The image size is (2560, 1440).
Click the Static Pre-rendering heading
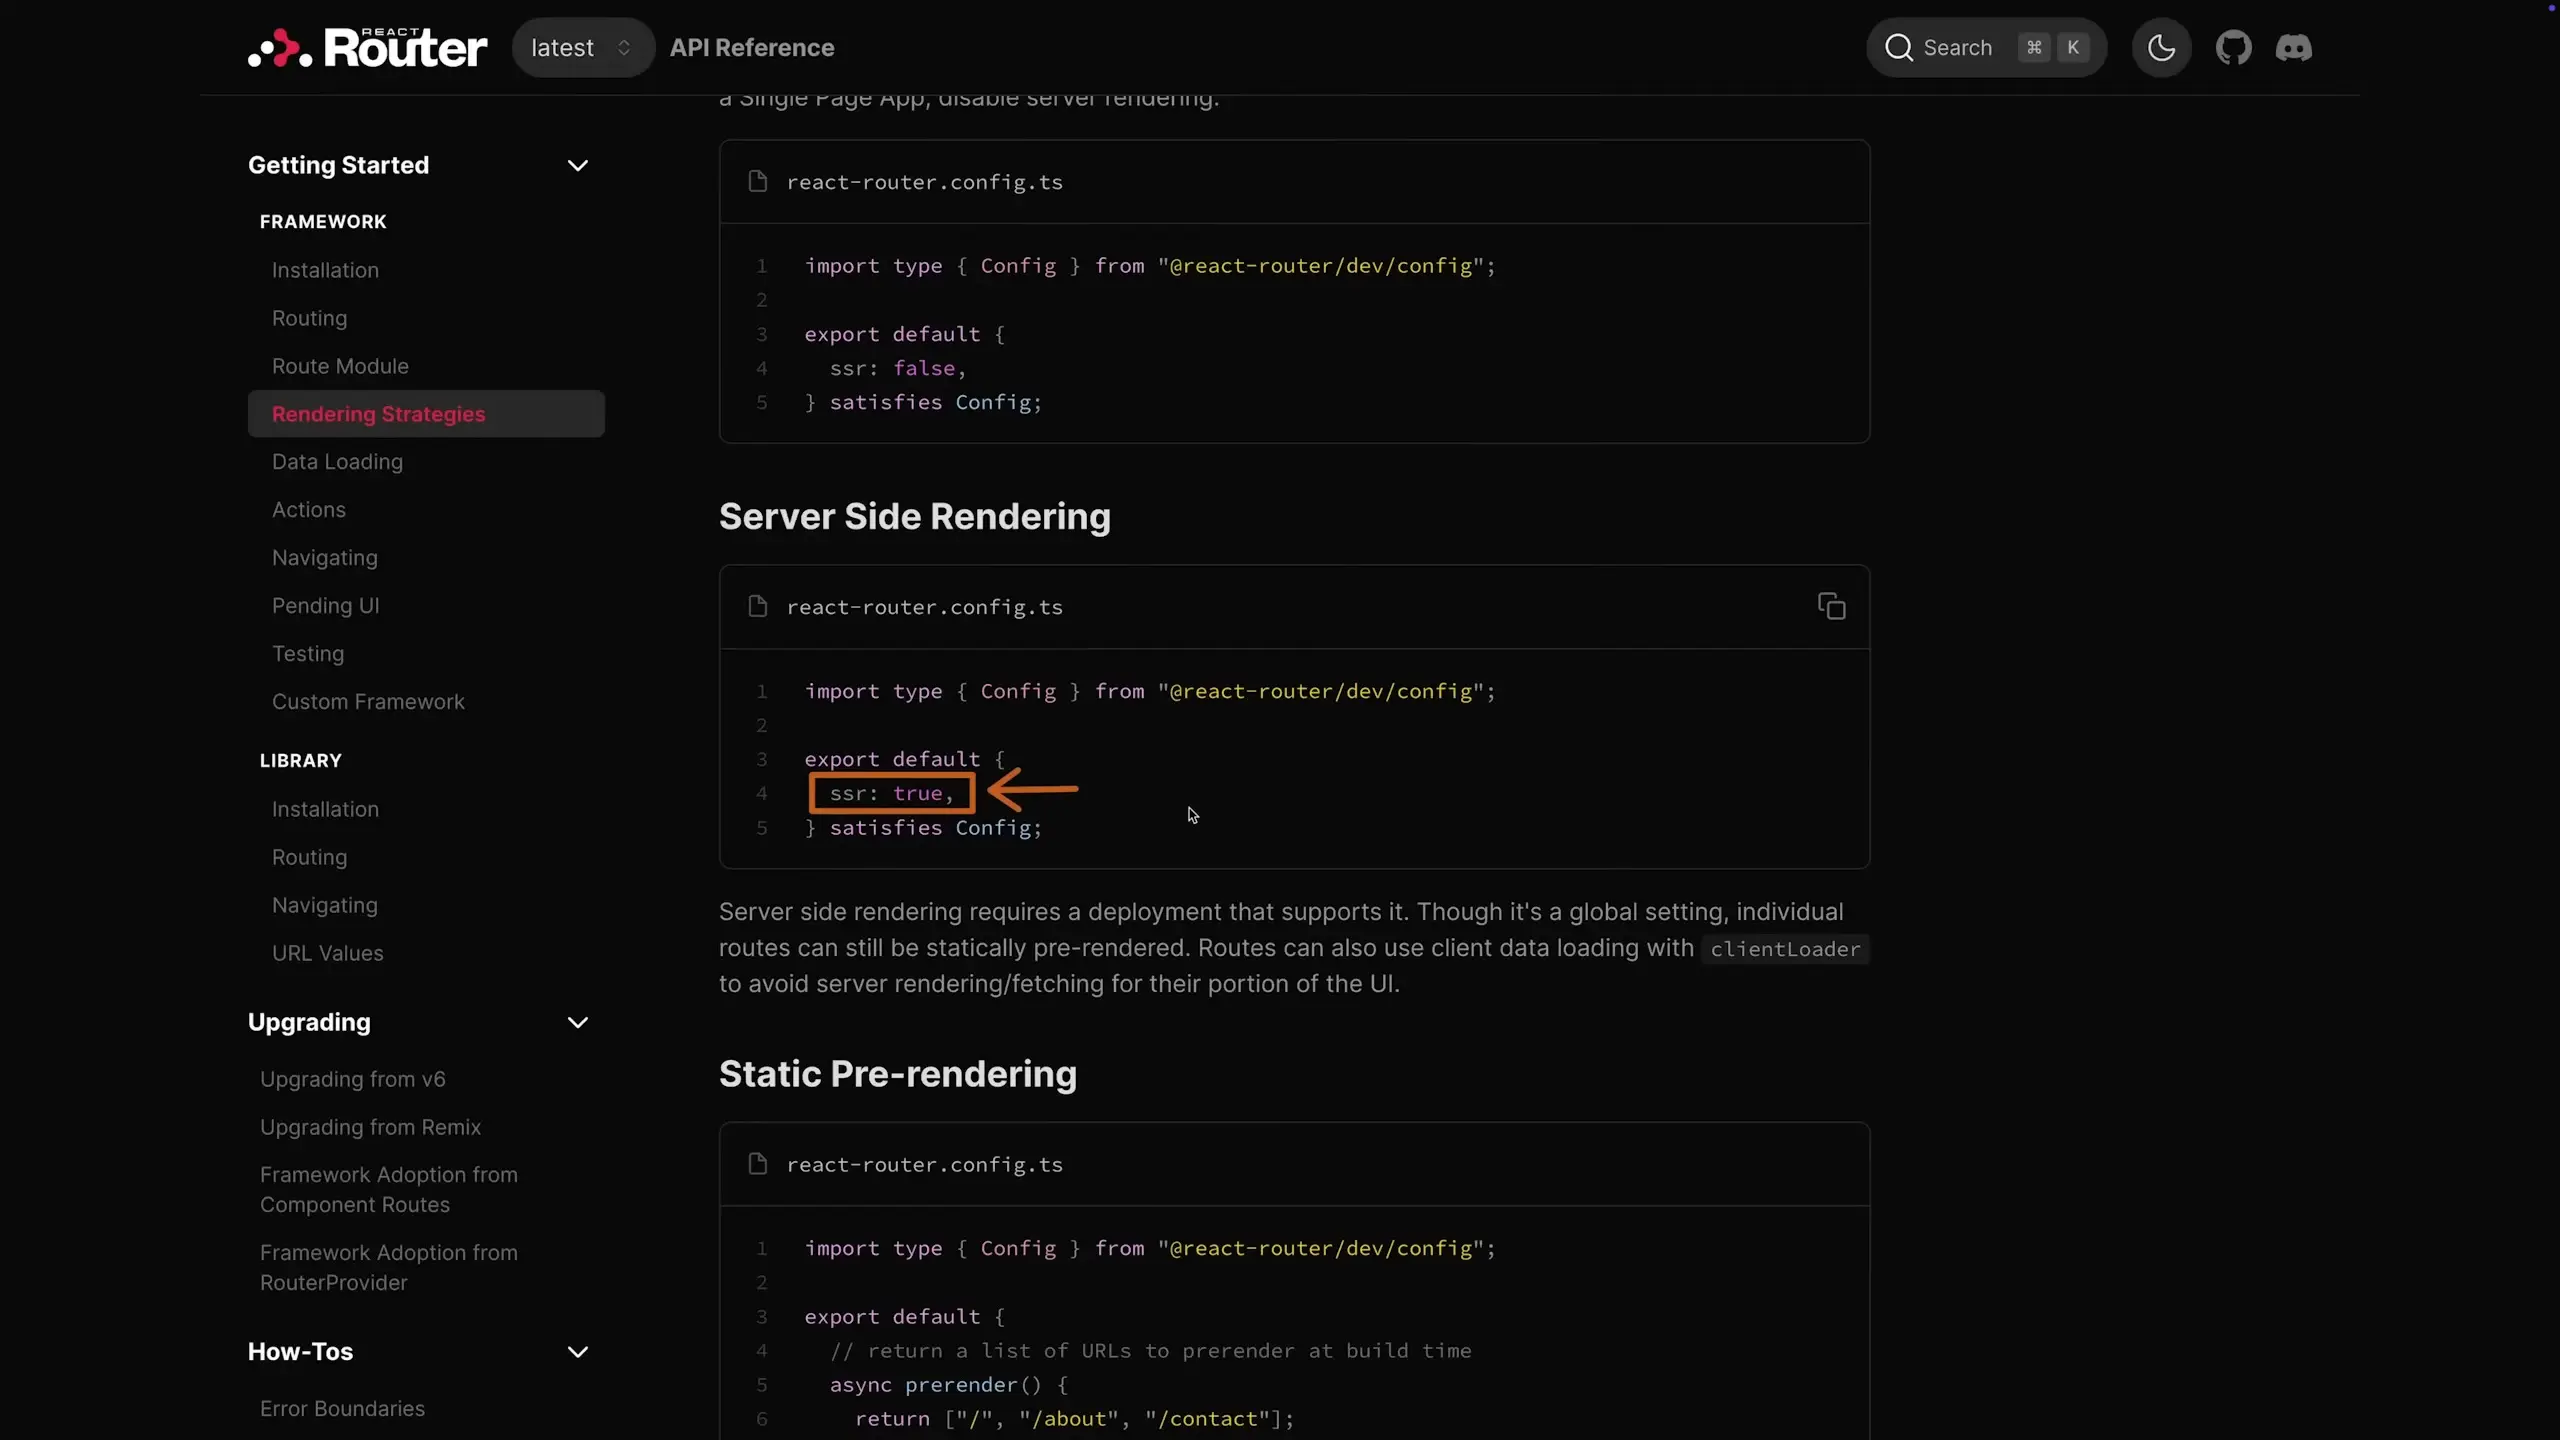pyautogui.click(x=897, y=1074)
